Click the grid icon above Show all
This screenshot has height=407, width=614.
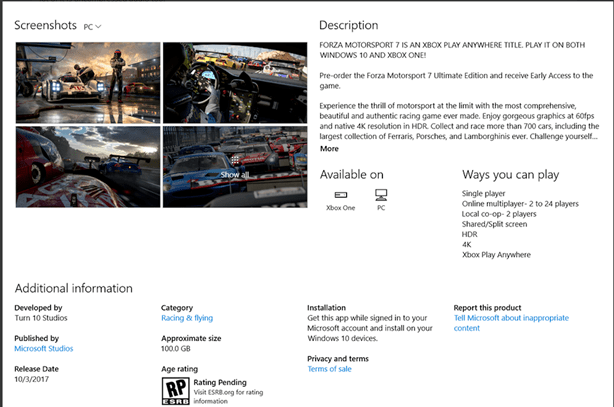(234, 159)
